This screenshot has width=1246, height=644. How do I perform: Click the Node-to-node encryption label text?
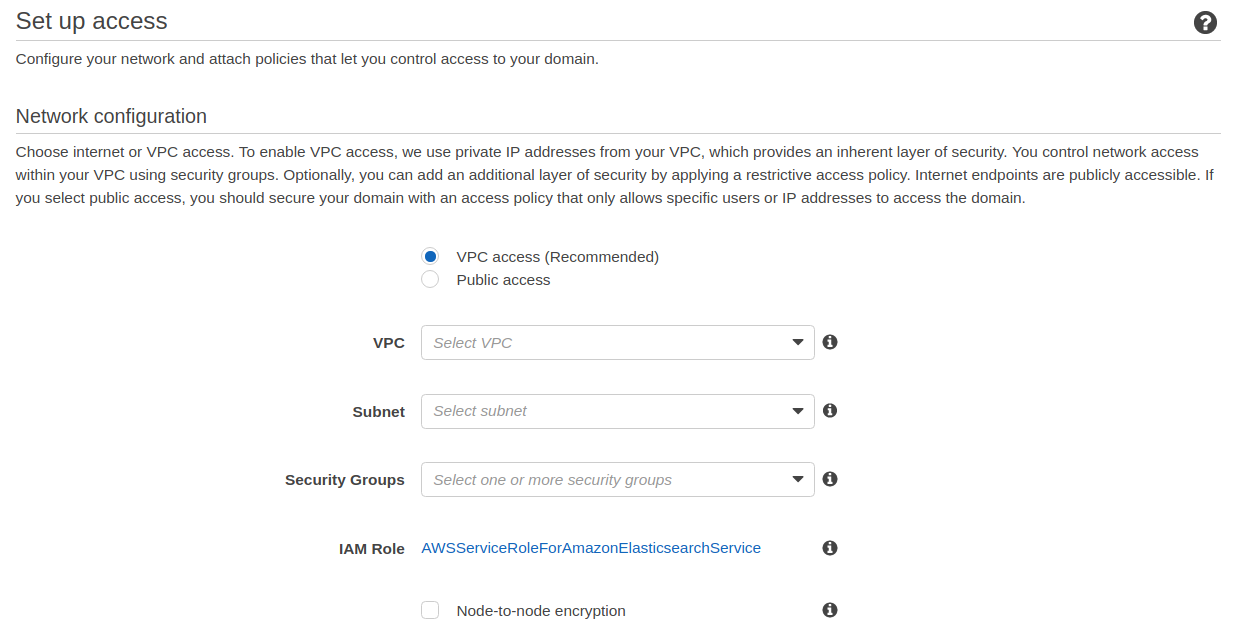541,611
